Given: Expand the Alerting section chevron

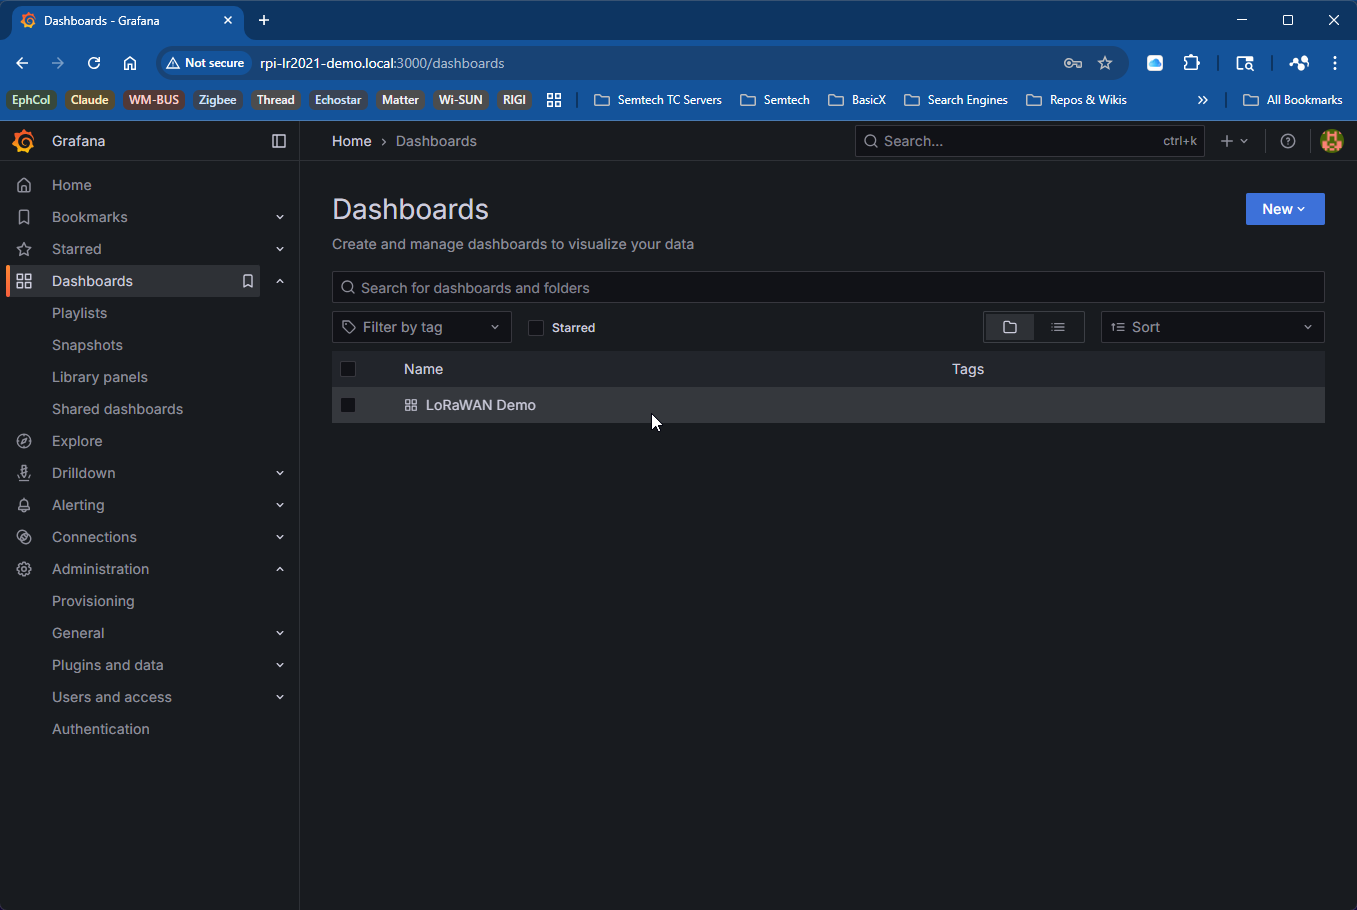Looking at the screenshot, I should click(x=280, y=505).
